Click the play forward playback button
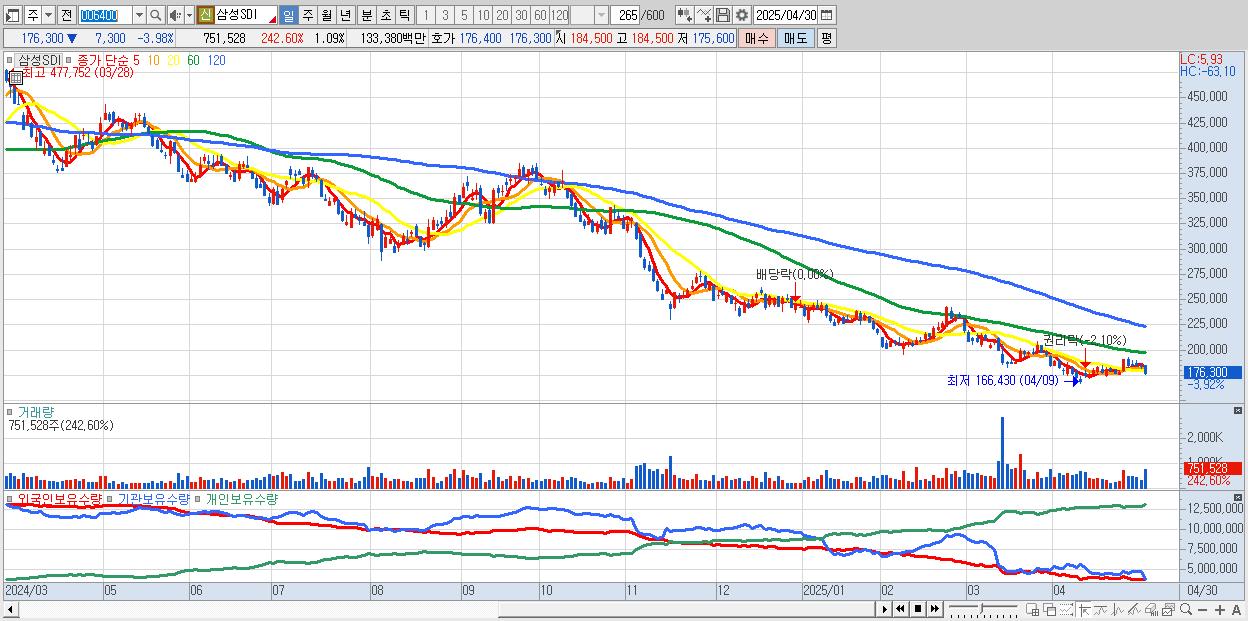The width and height of the screenshot is (1248, 621). click(885, 609)
